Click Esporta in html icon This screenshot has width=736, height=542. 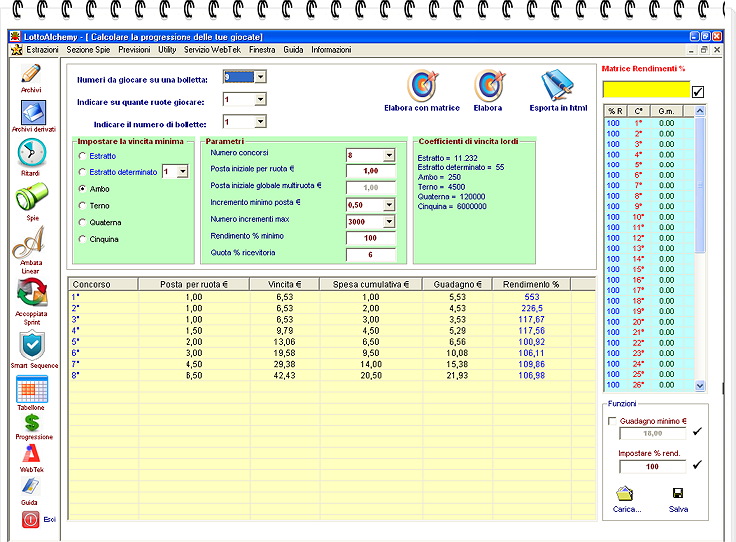(557, 85)
